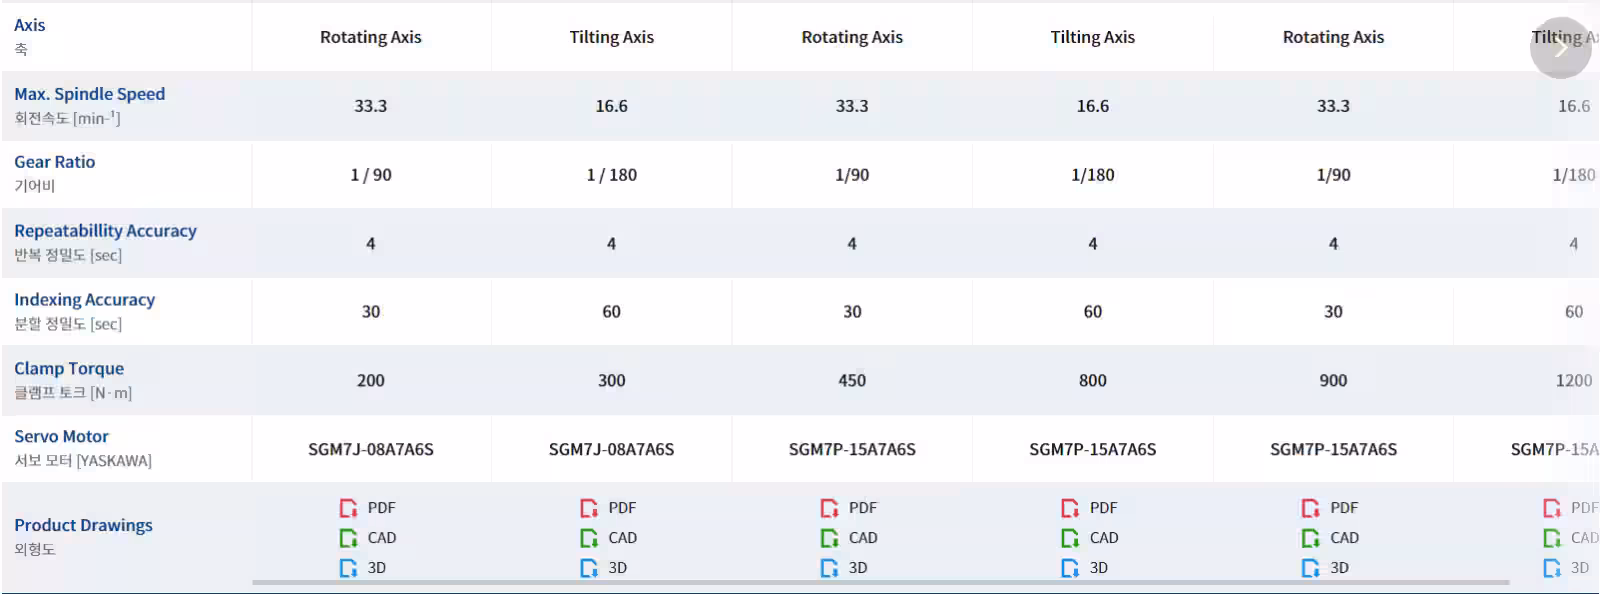Download the CAD drawing for the 200 clamp torque column
Viewport: 1600px width, 594px height.
(368, 538)
